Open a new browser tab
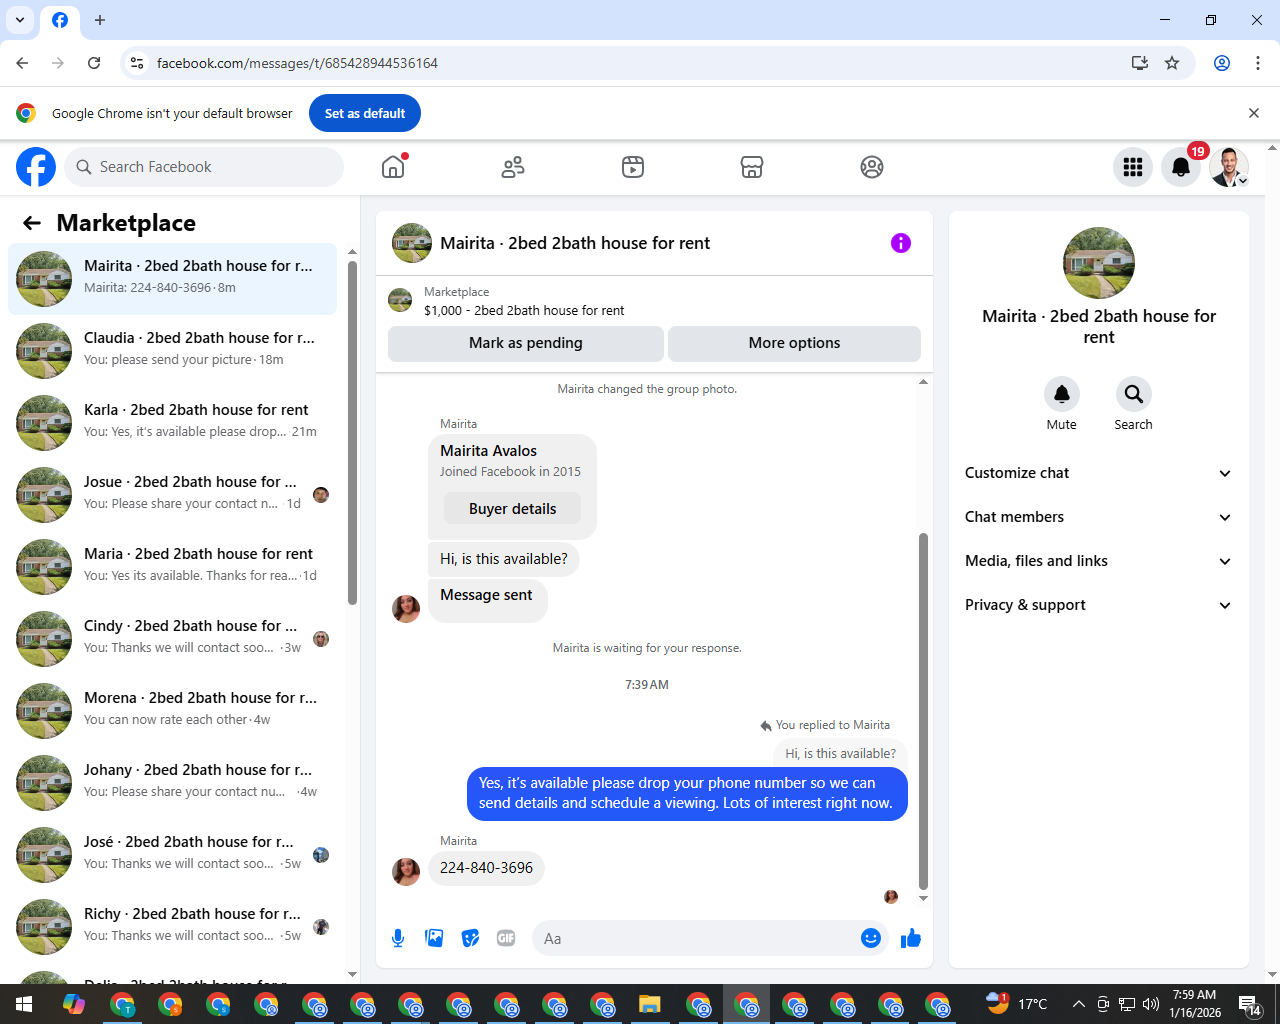The width and height of the screenshot is (1280, 1024). coord(100,20)
